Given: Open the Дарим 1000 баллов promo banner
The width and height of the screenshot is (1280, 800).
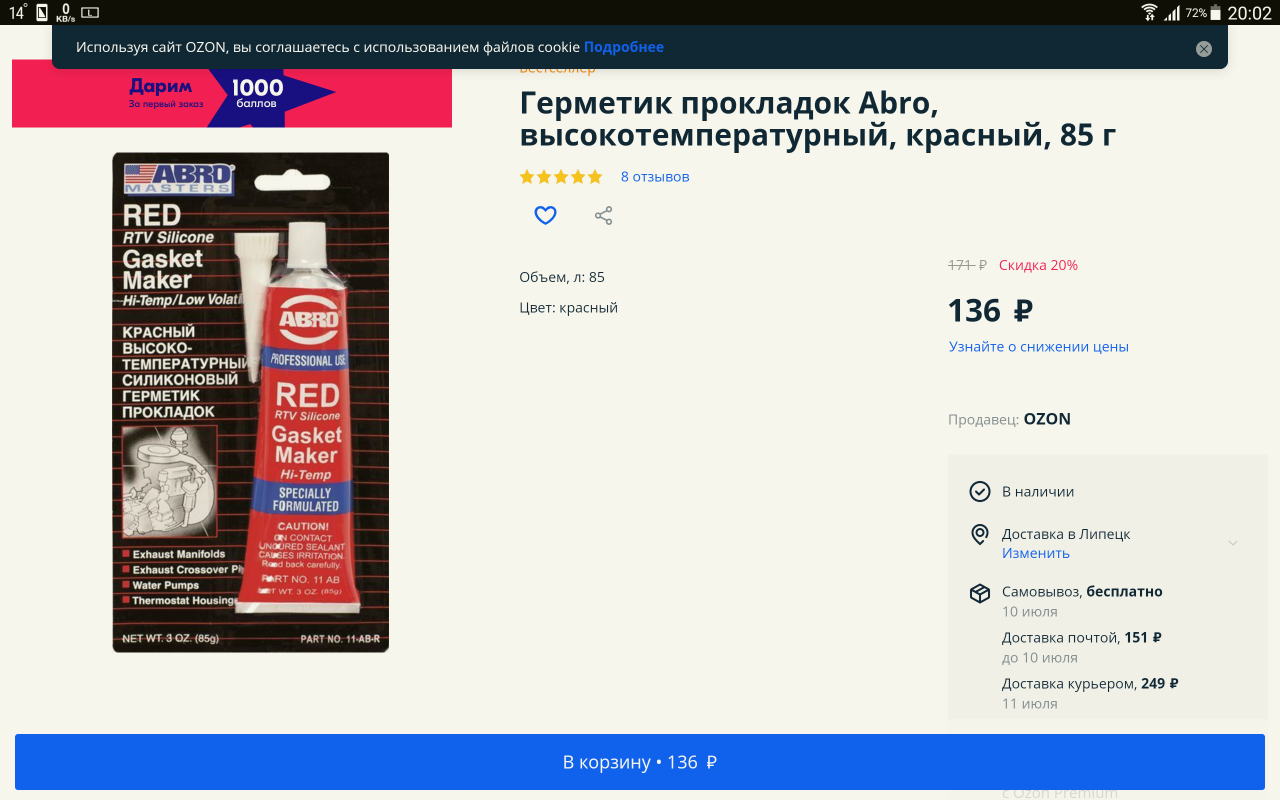Looking at the screenshot, I should point(232,94).
